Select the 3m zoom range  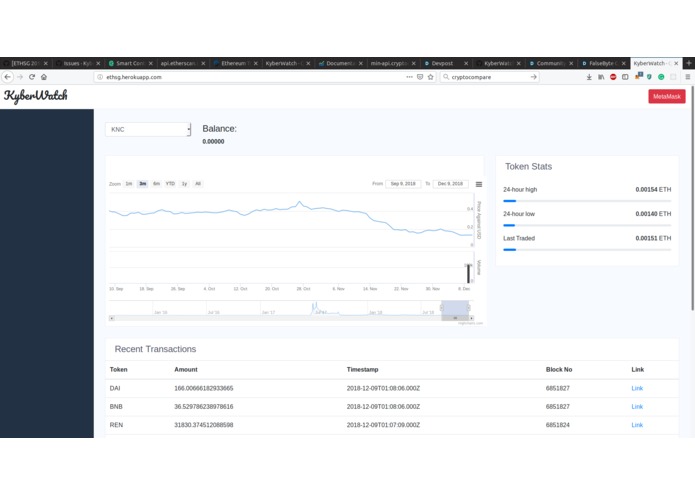click(x=143, y=184)
